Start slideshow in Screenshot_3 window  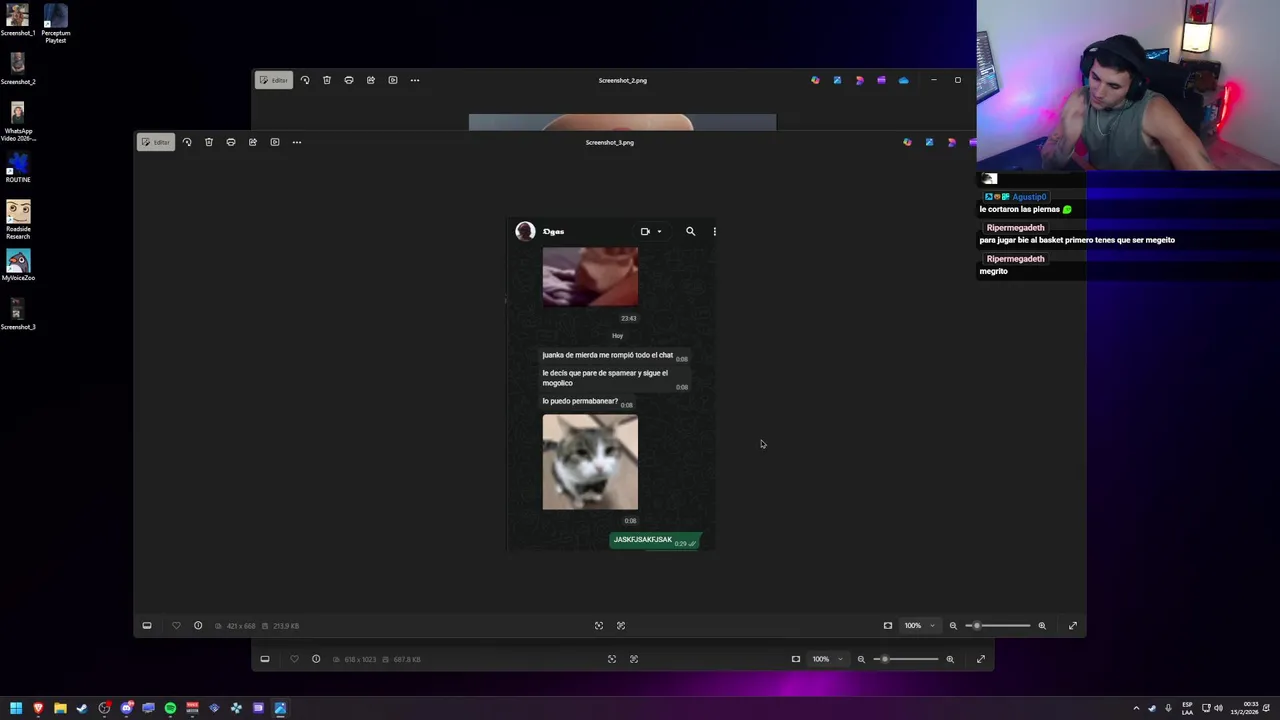pos(275,142)
